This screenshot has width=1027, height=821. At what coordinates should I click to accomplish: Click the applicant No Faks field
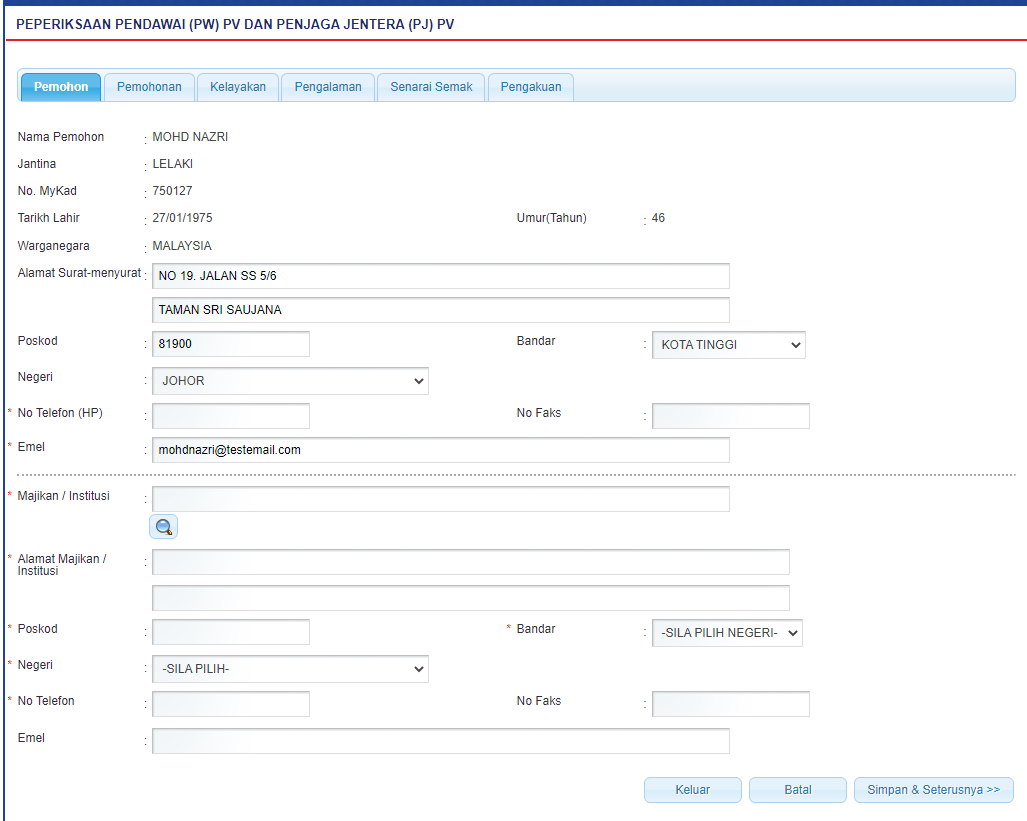click(731, 416)
